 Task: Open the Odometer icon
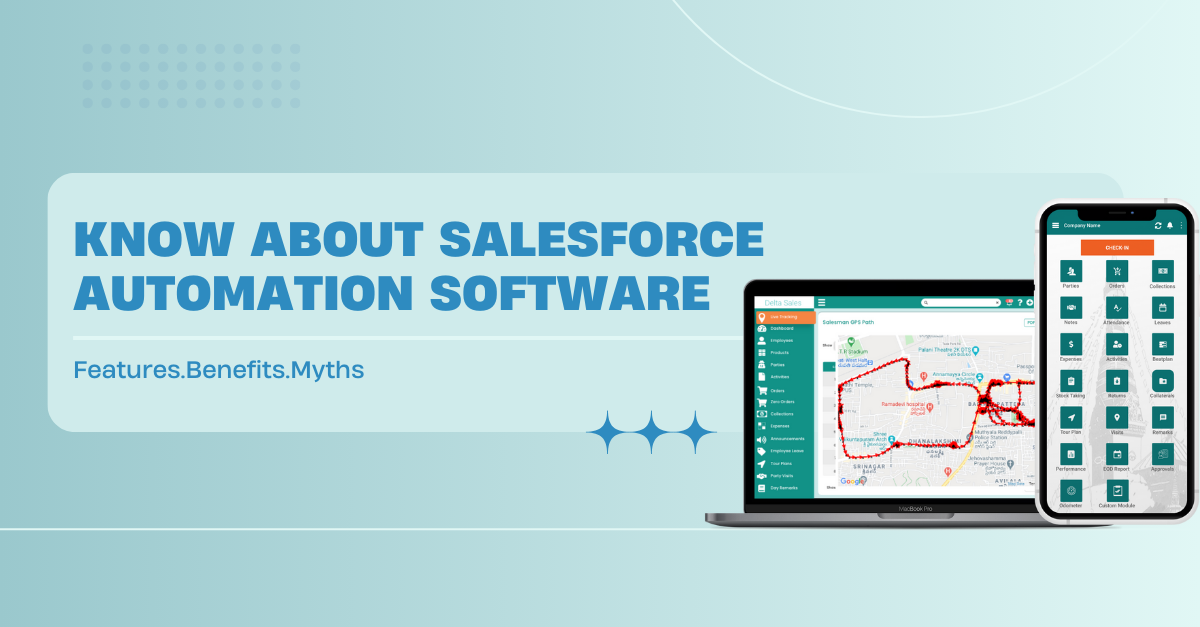(1071, 490)
